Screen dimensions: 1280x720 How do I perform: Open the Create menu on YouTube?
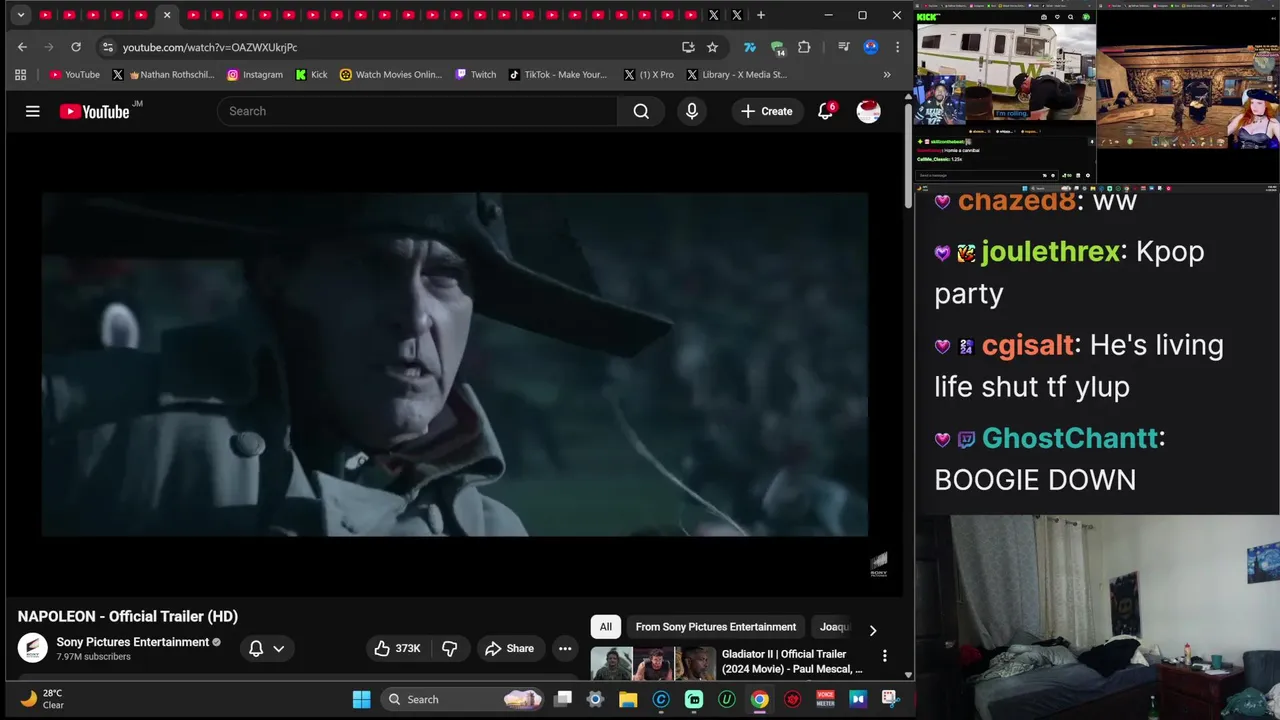766,111
